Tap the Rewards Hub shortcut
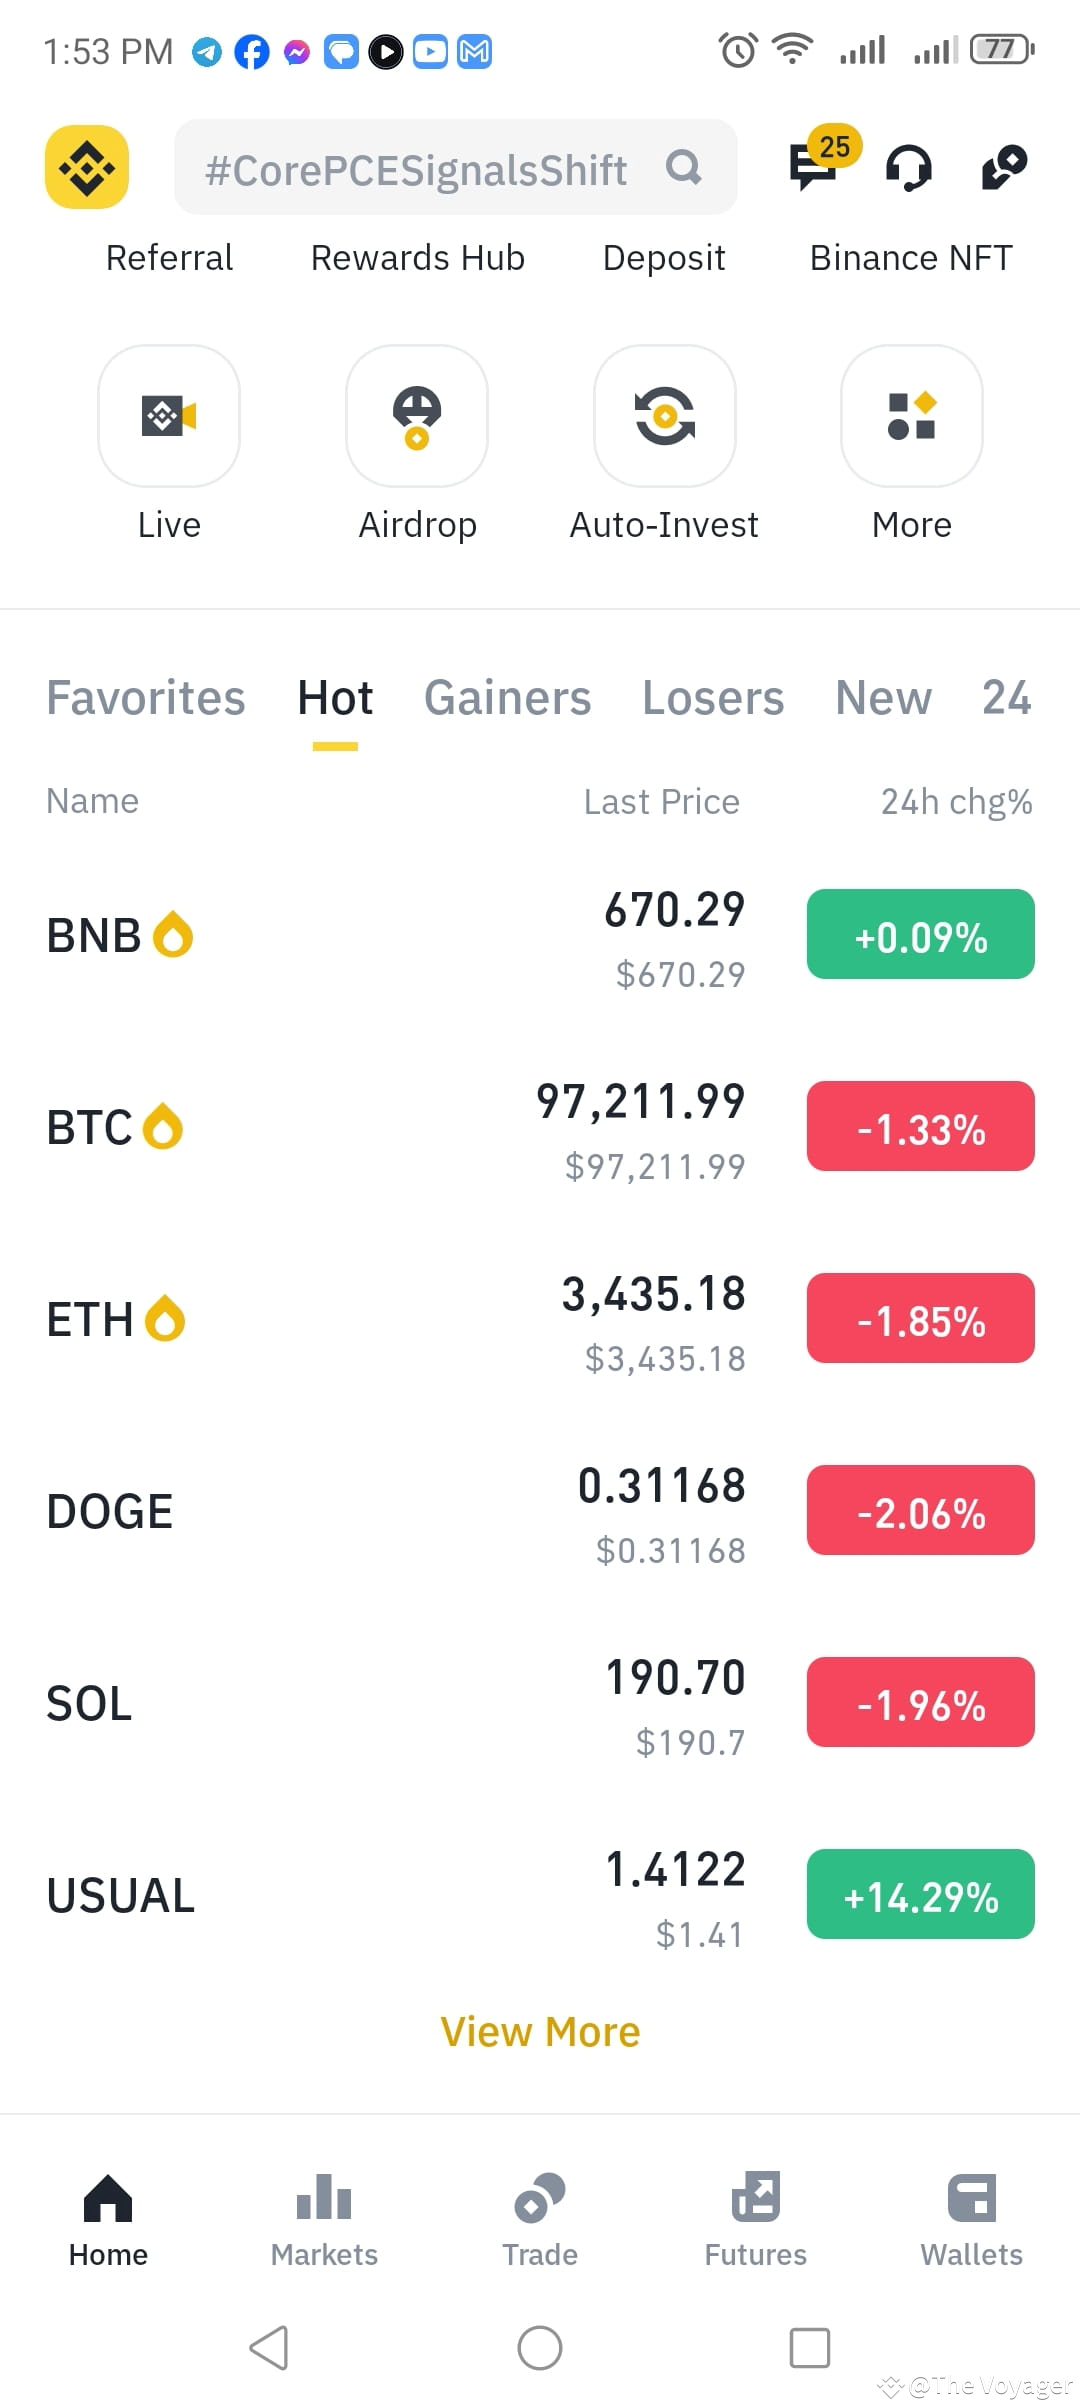This screenshot has height=2408, width=1080. [x=418, y=258]
